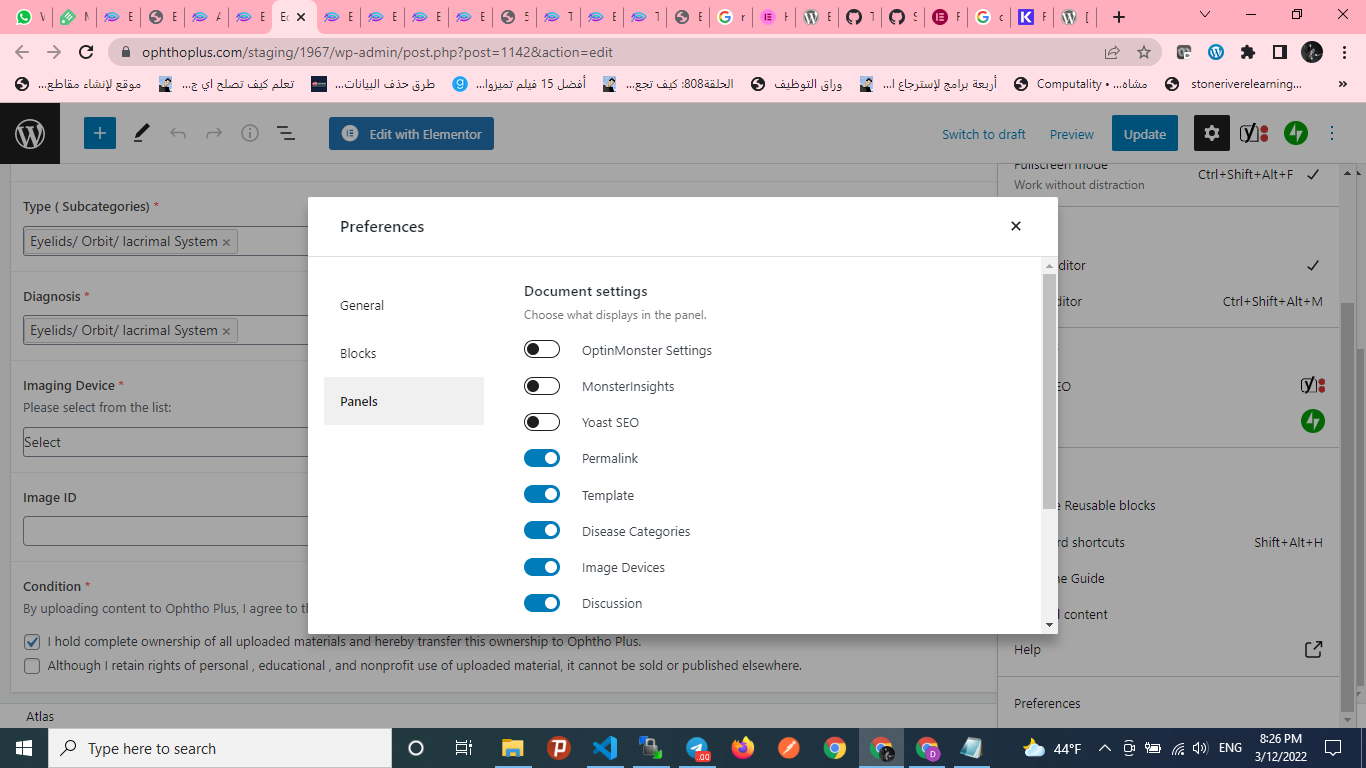Disable the Discussion panel toggle
Viewport: 1366px width, 768px height.
coord(542,603)
